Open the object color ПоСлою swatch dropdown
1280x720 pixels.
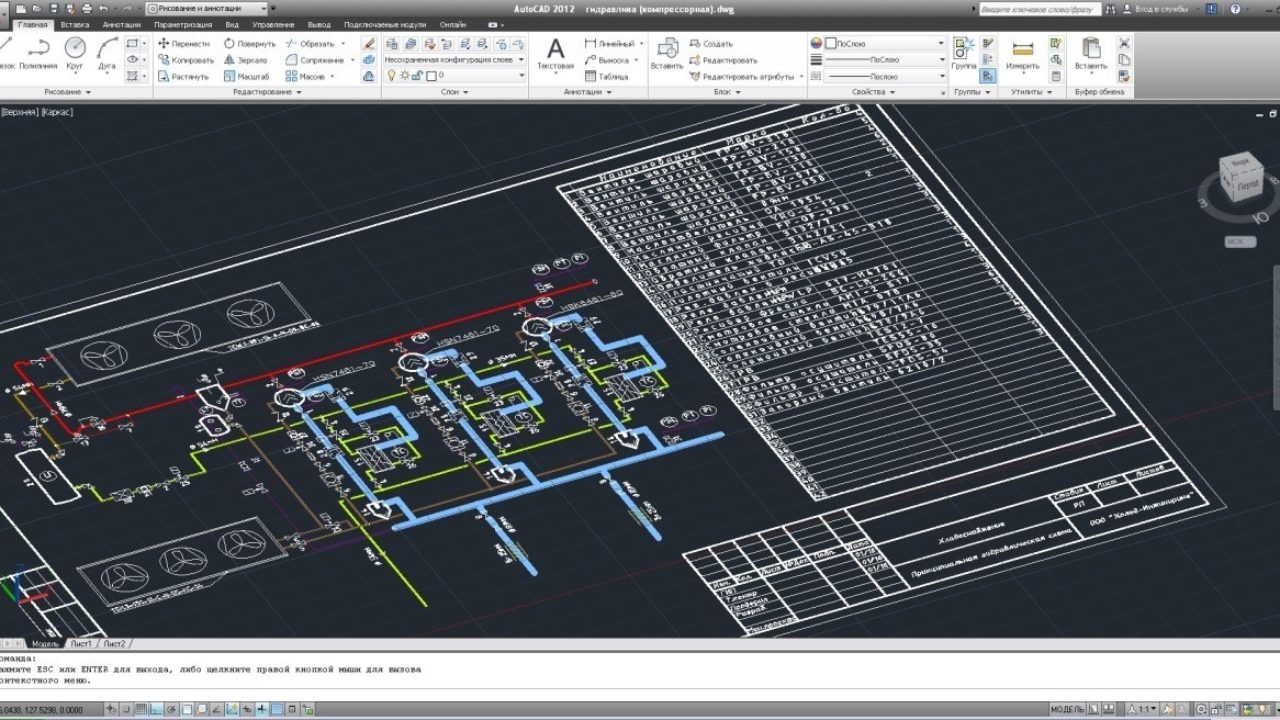pyautogui.click(x=885, y=44)
